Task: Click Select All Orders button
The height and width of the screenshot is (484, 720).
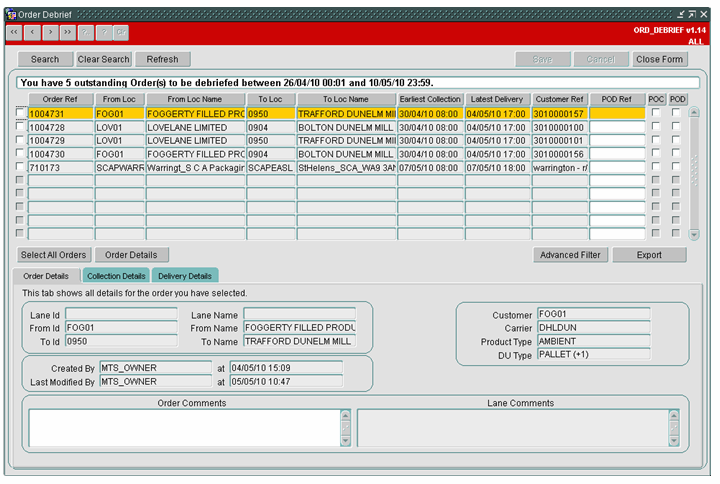Action: [54, 255]
